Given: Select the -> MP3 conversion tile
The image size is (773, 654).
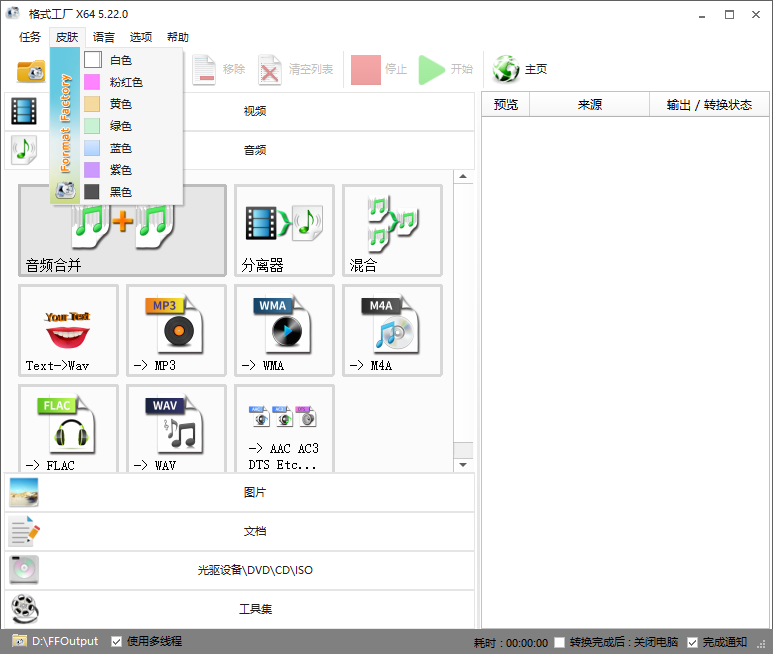Looking at the screenshot, I should [x=176, y=330].
